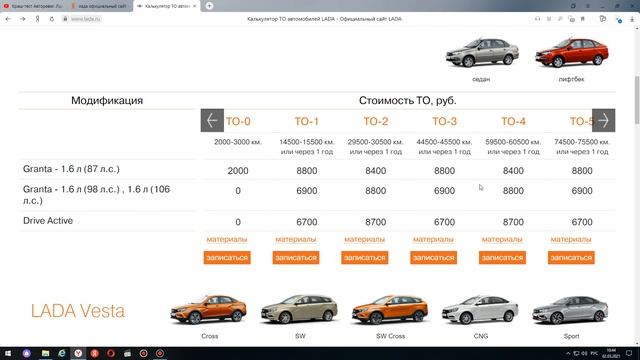This screenshot has height=360, width=640.
Task: Click записаться button under TO-1
Action: tap(296, 258)
